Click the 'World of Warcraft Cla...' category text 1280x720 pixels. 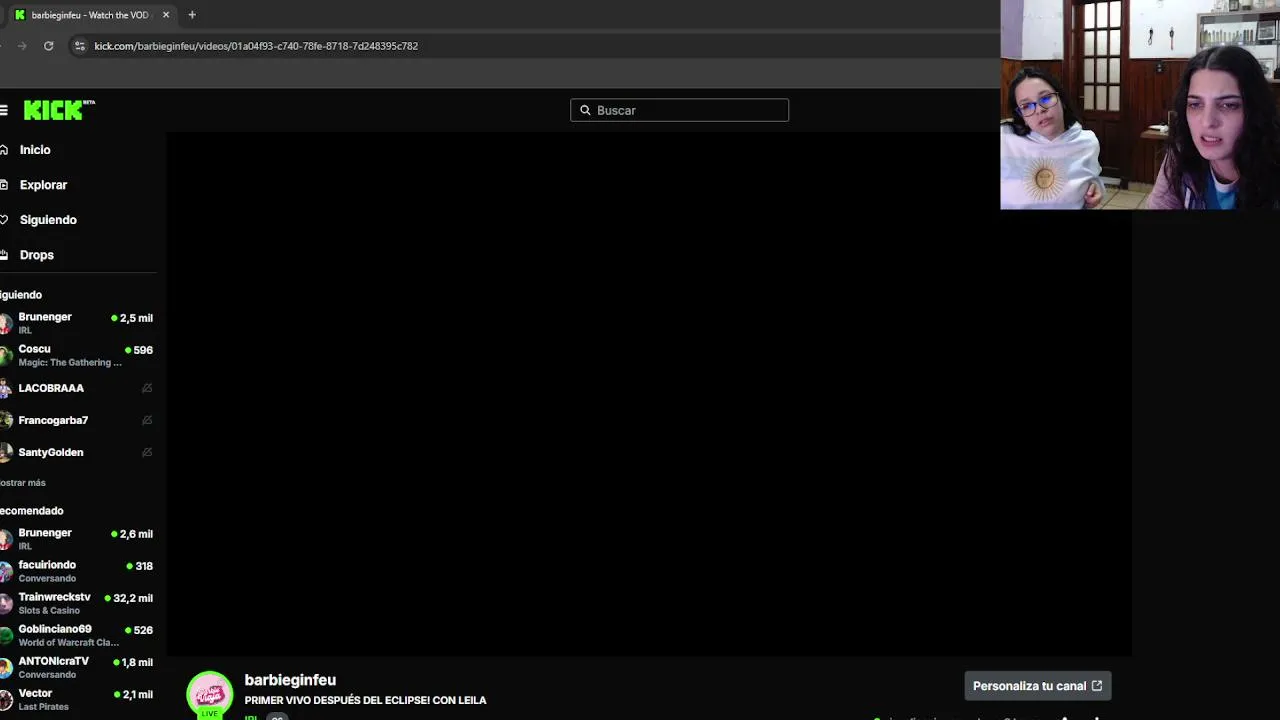tap(68, 643)
